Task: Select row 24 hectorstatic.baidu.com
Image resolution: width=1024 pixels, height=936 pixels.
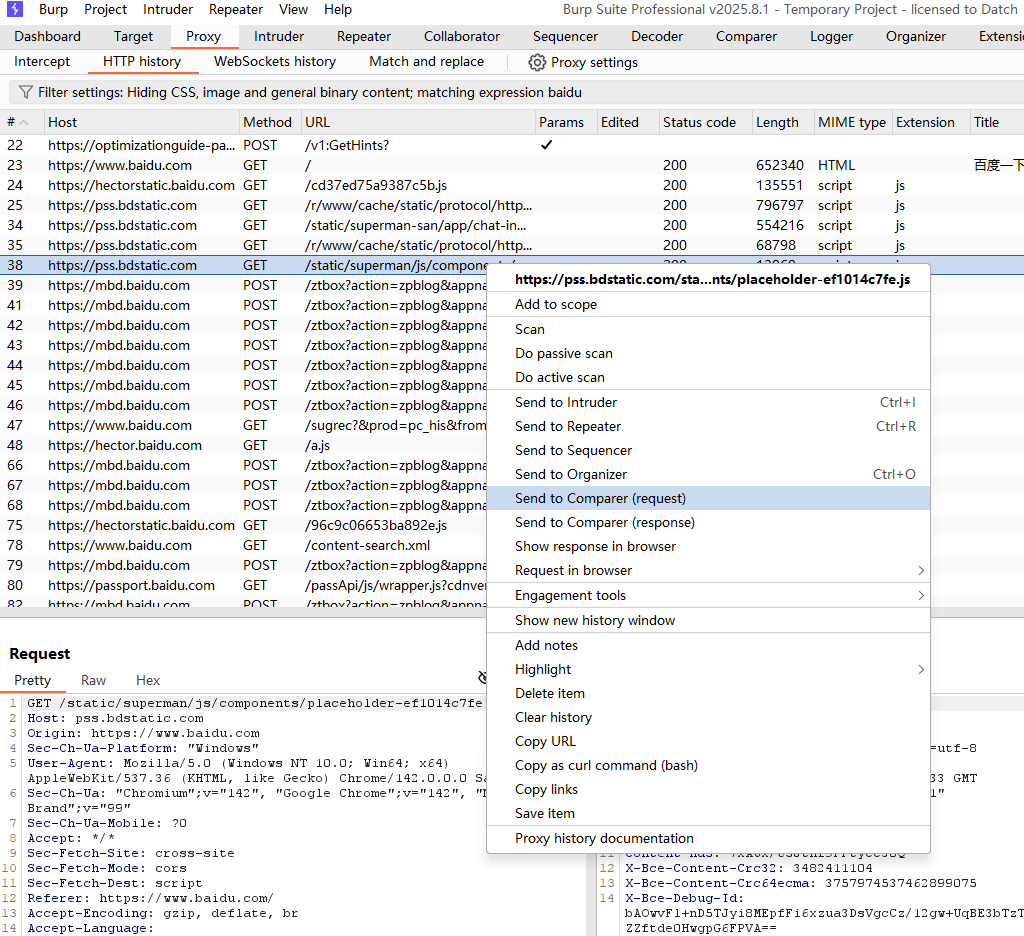Action: (x=512, y=186)
